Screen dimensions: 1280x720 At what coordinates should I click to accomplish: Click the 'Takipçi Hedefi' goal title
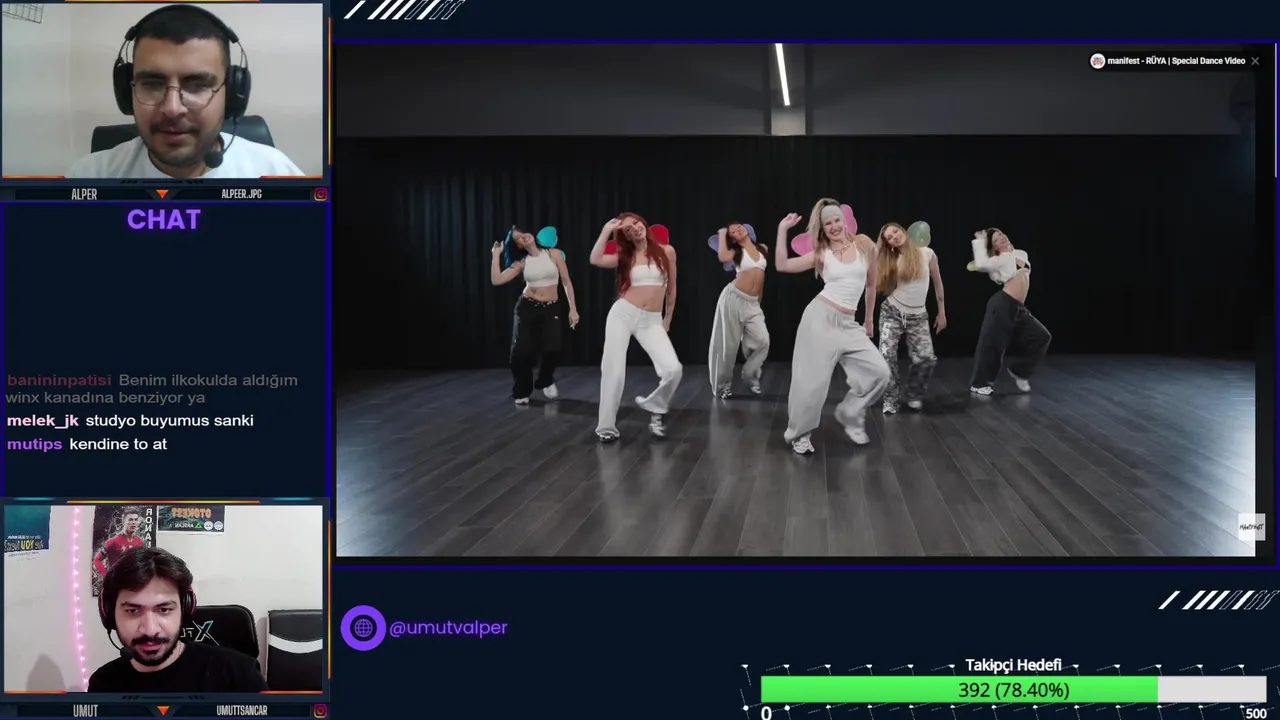pyautogui.click(x=1013, y=666)
